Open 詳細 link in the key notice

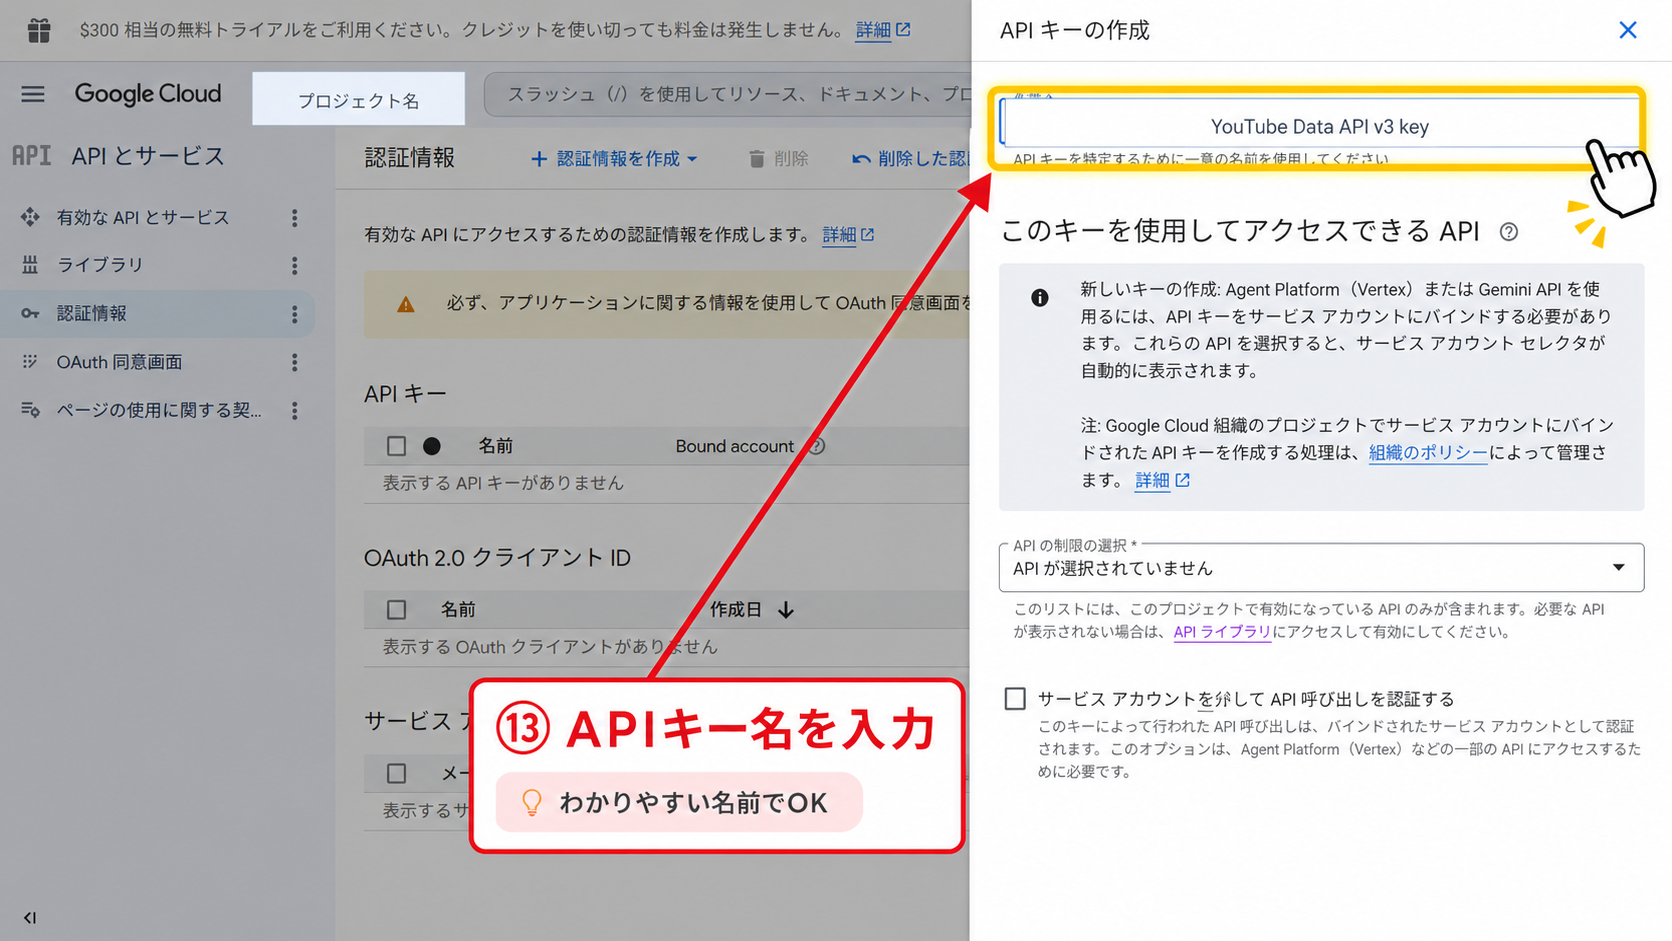tap(1162, 481)
